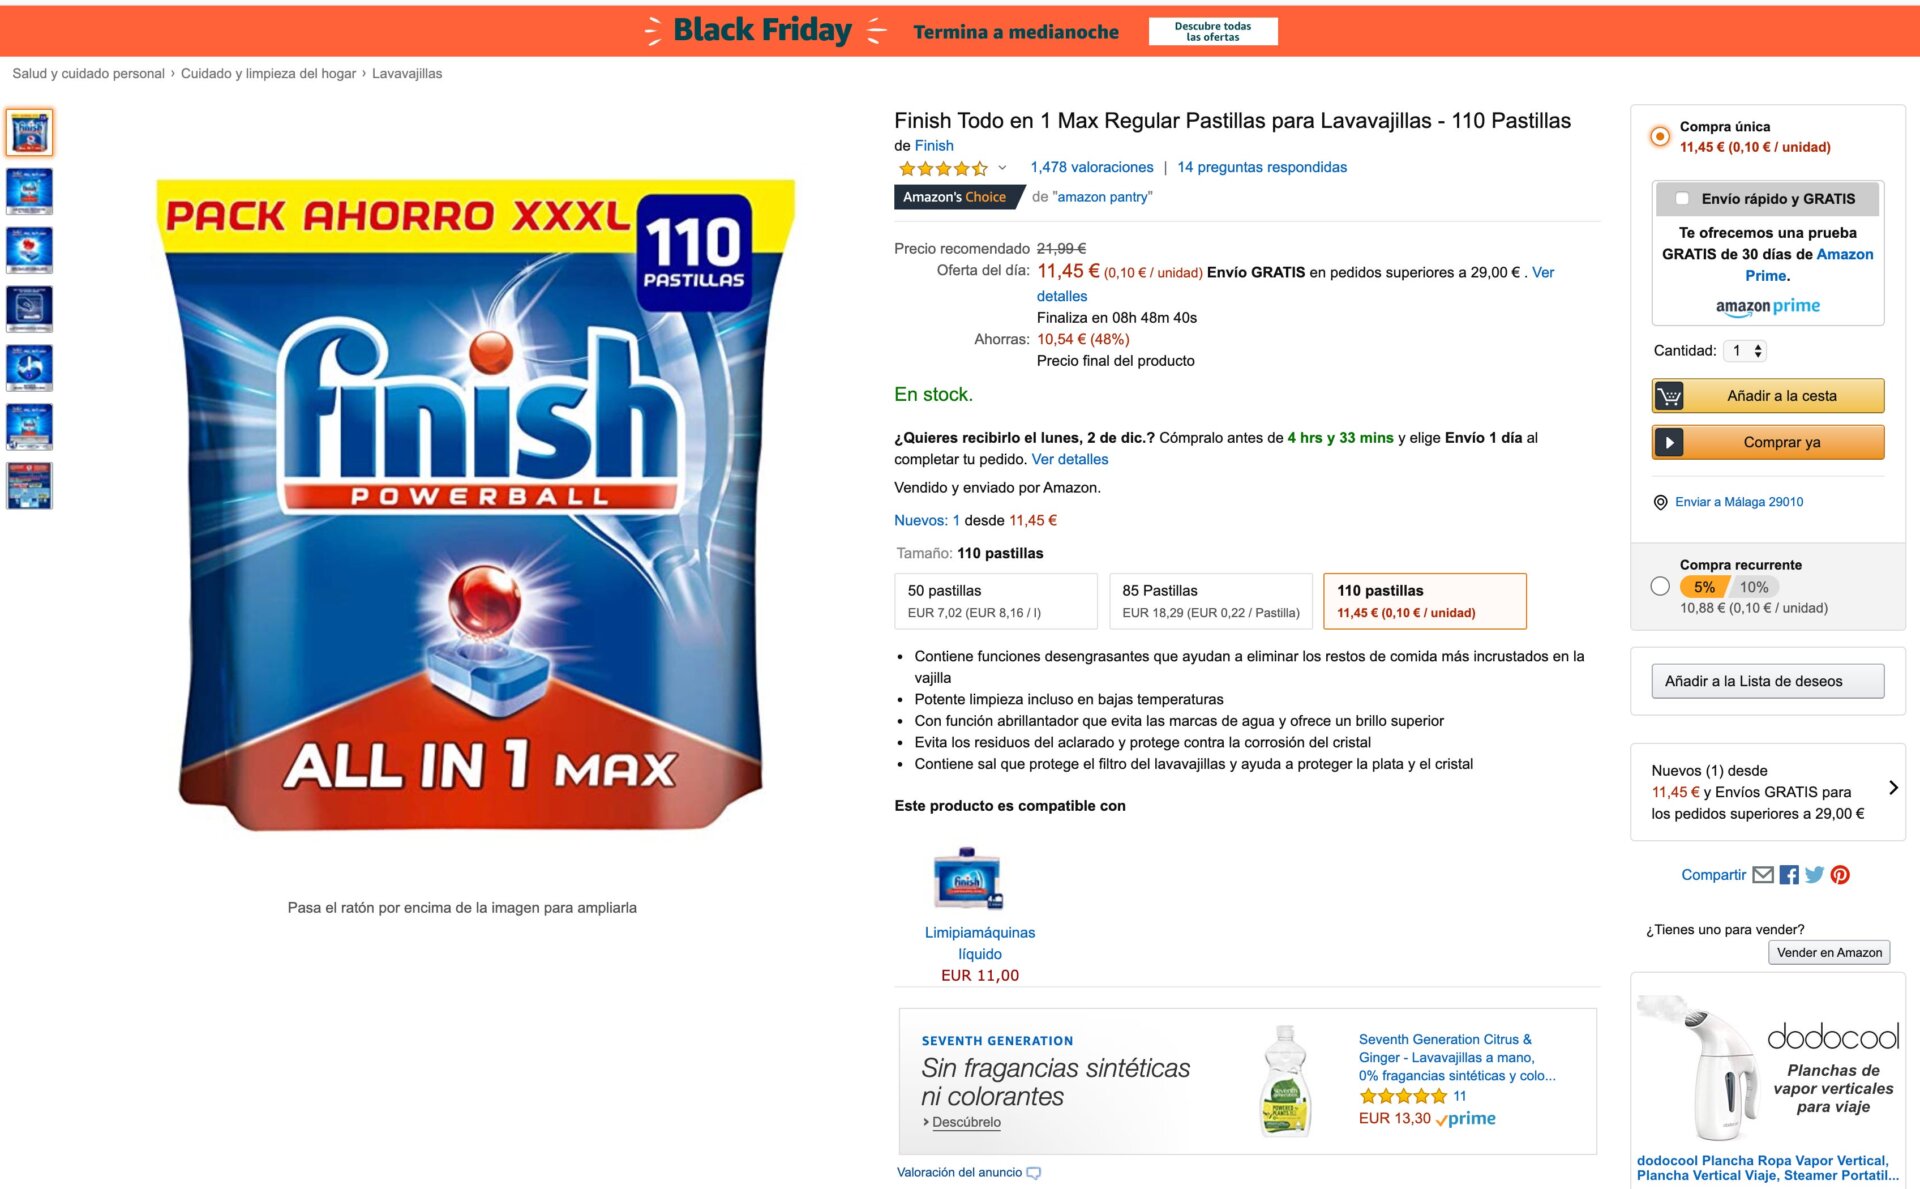Open the 1,478 valoraciones reviews link

pos(1091,167)
